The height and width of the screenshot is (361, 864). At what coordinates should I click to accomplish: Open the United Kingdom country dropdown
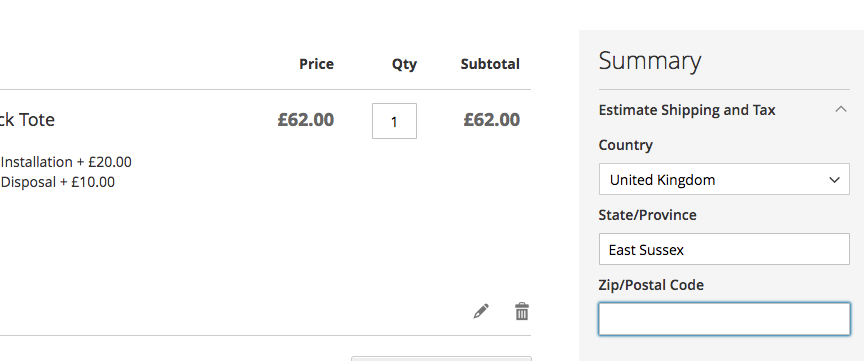click(x=724, y=179)
